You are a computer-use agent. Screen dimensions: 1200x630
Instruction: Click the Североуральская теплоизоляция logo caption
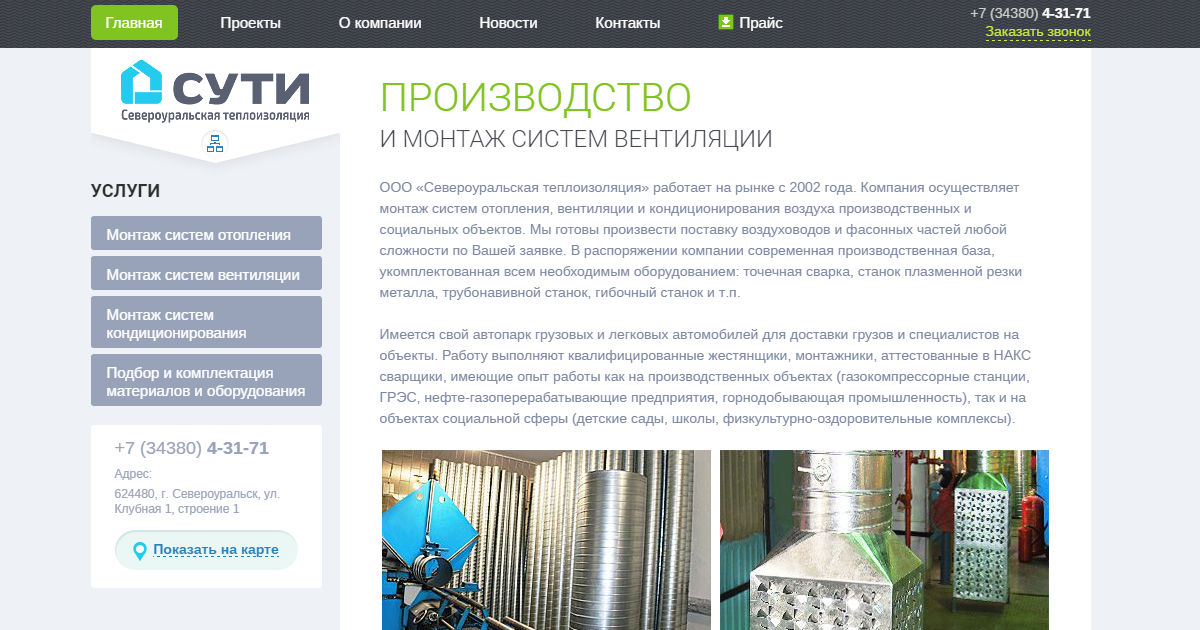215,115
